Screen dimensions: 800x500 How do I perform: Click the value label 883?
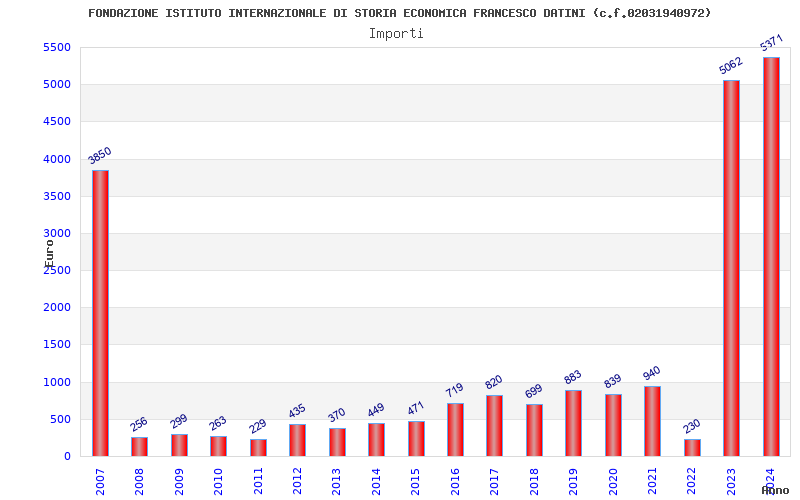(572, 377)
